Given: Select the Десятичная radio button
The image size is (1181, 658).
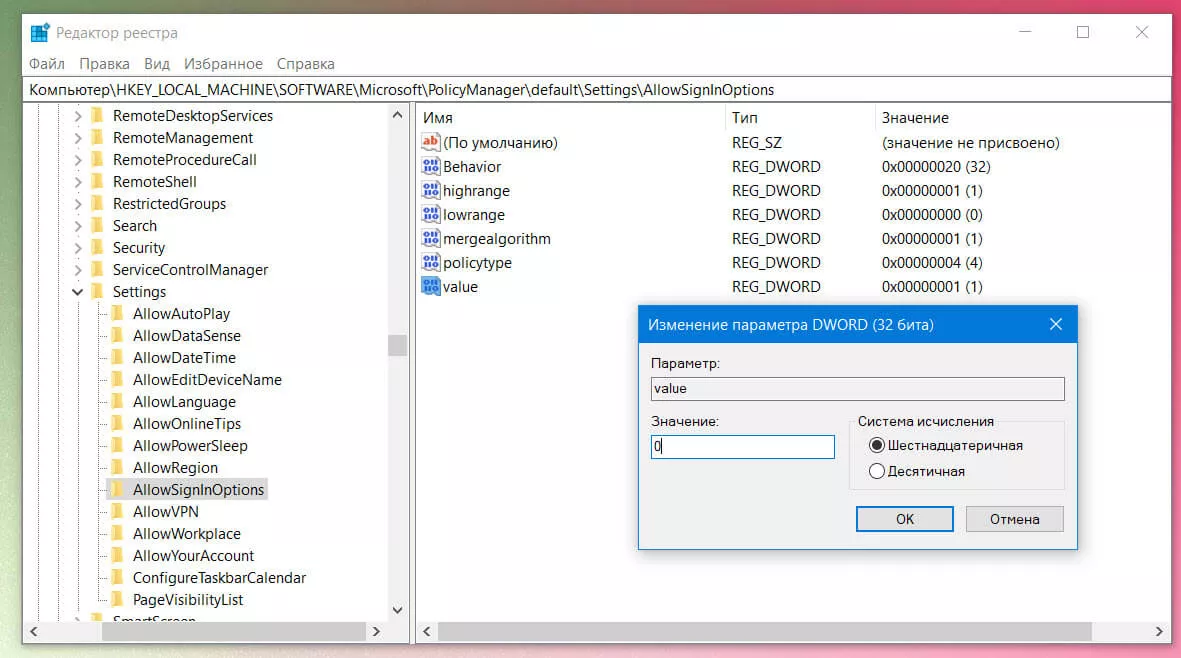Looking at the screenshot, I should [877, 471].
